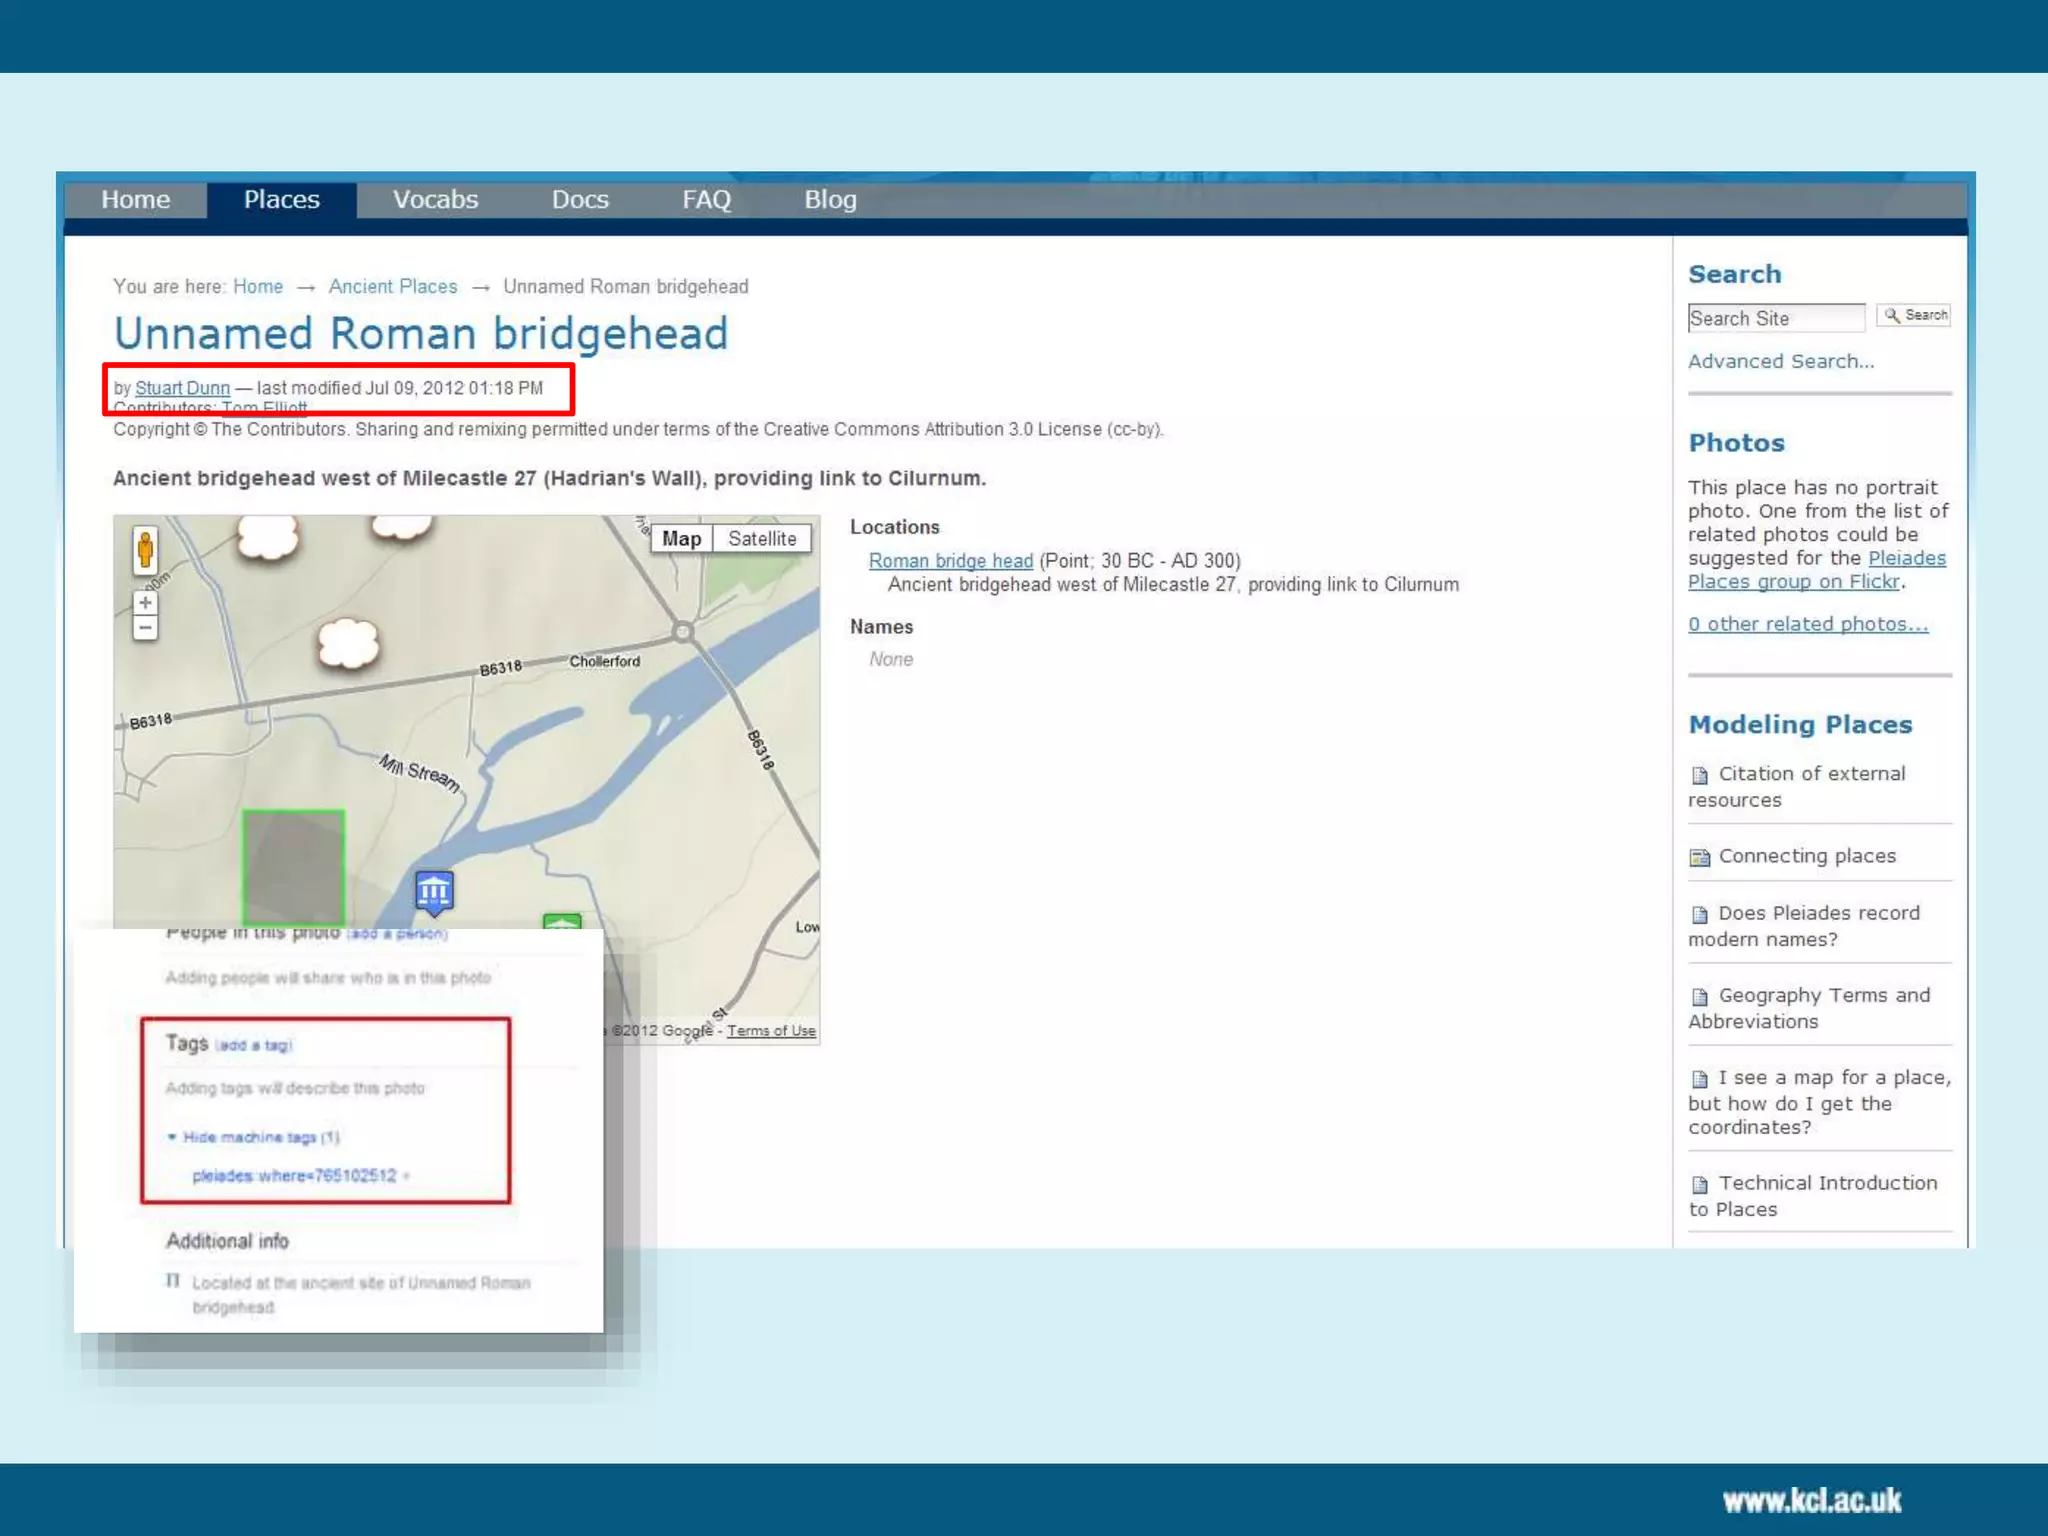
Task: Click the center cloud-shaped map marker
Action: coord(348,643)
